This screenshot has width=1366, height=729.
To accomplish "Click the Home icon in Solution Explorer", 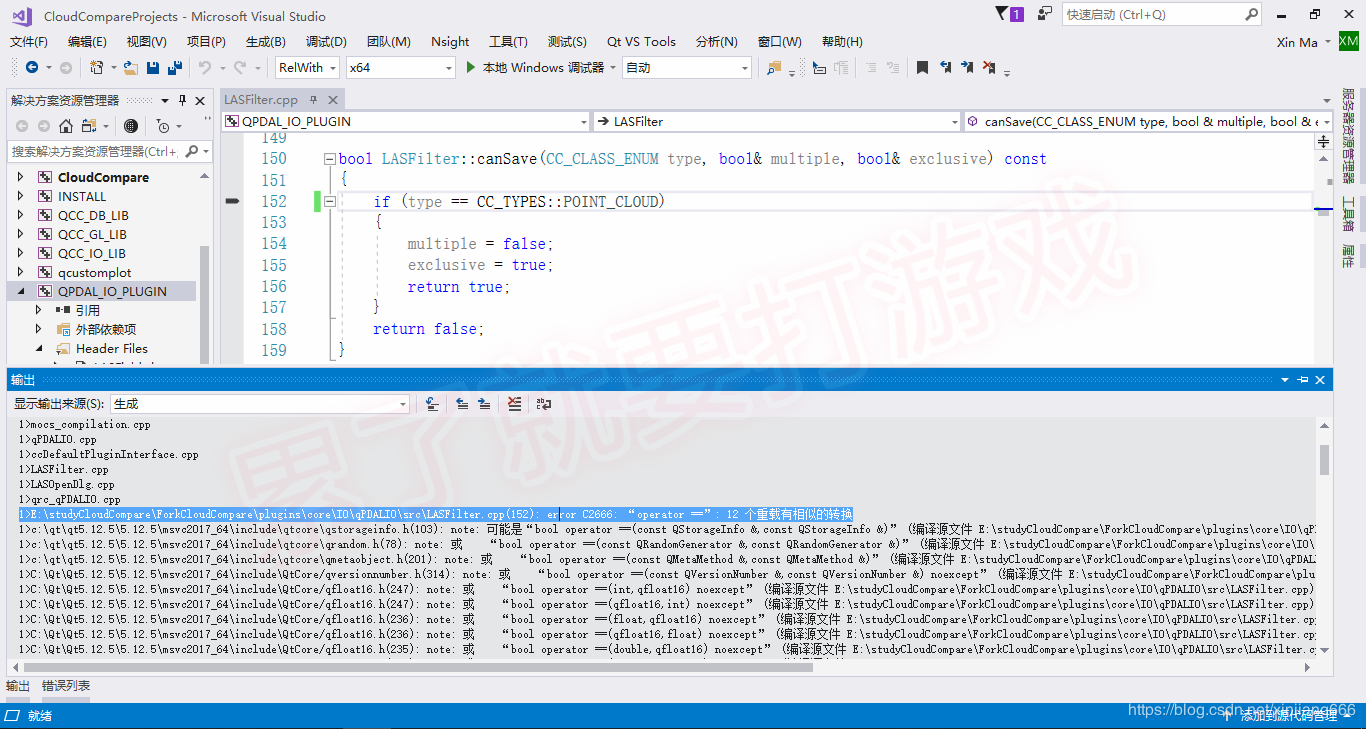I will point(65,126).
